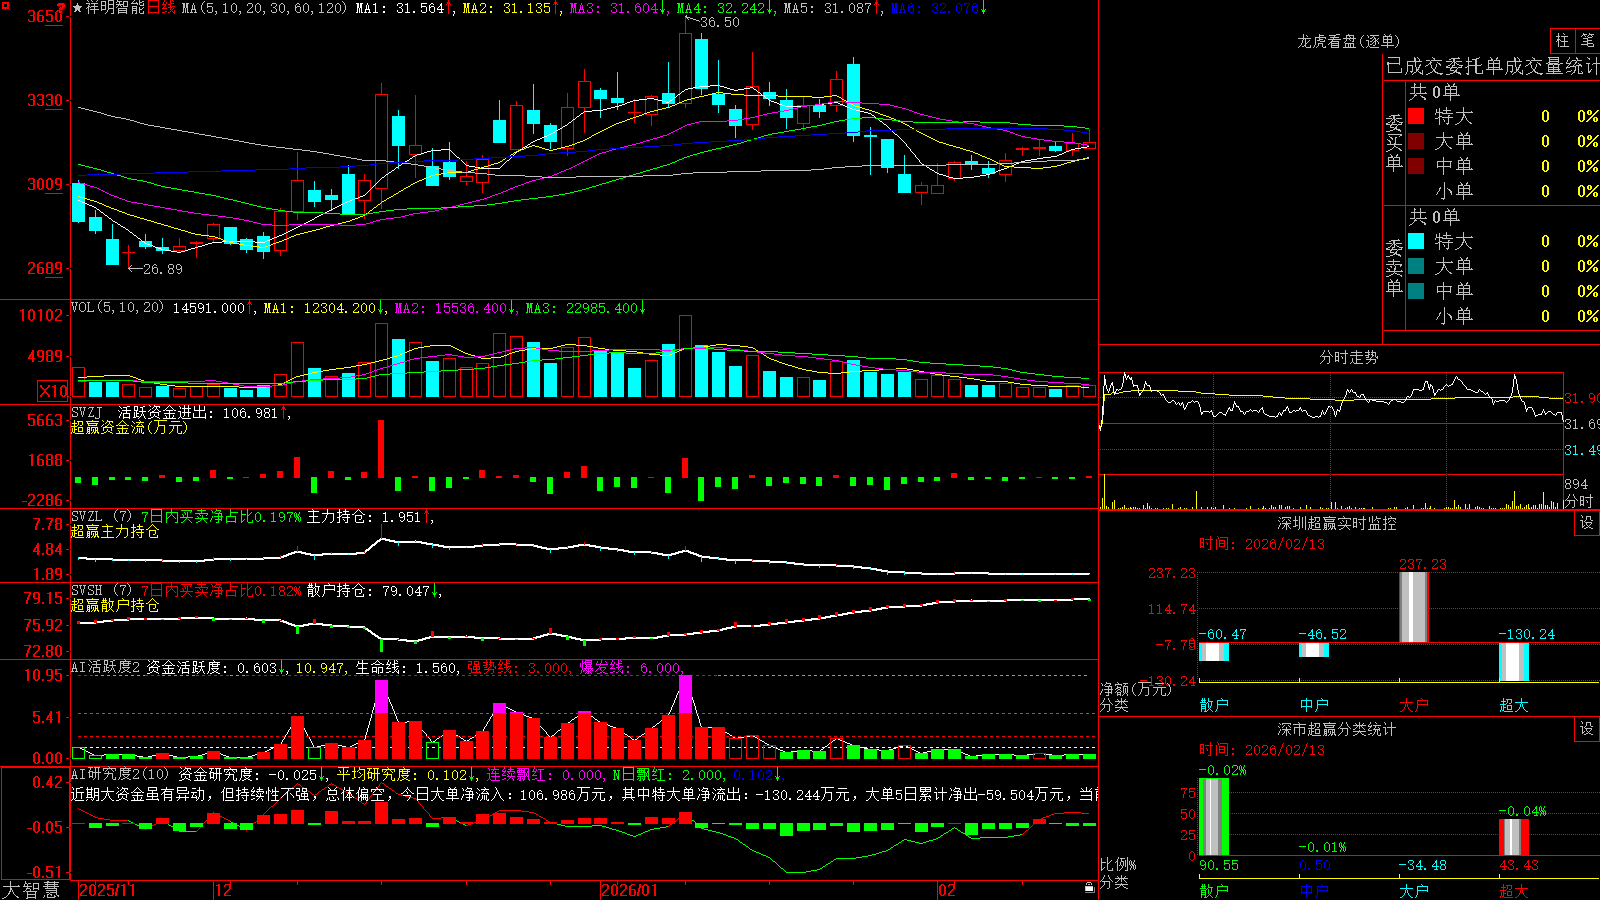Click the -130.24 超大 bar in 深圳超赢实时监控
Viewport: 1600px width, 900px height.
pyautogui.click(x=1514, y=661)
